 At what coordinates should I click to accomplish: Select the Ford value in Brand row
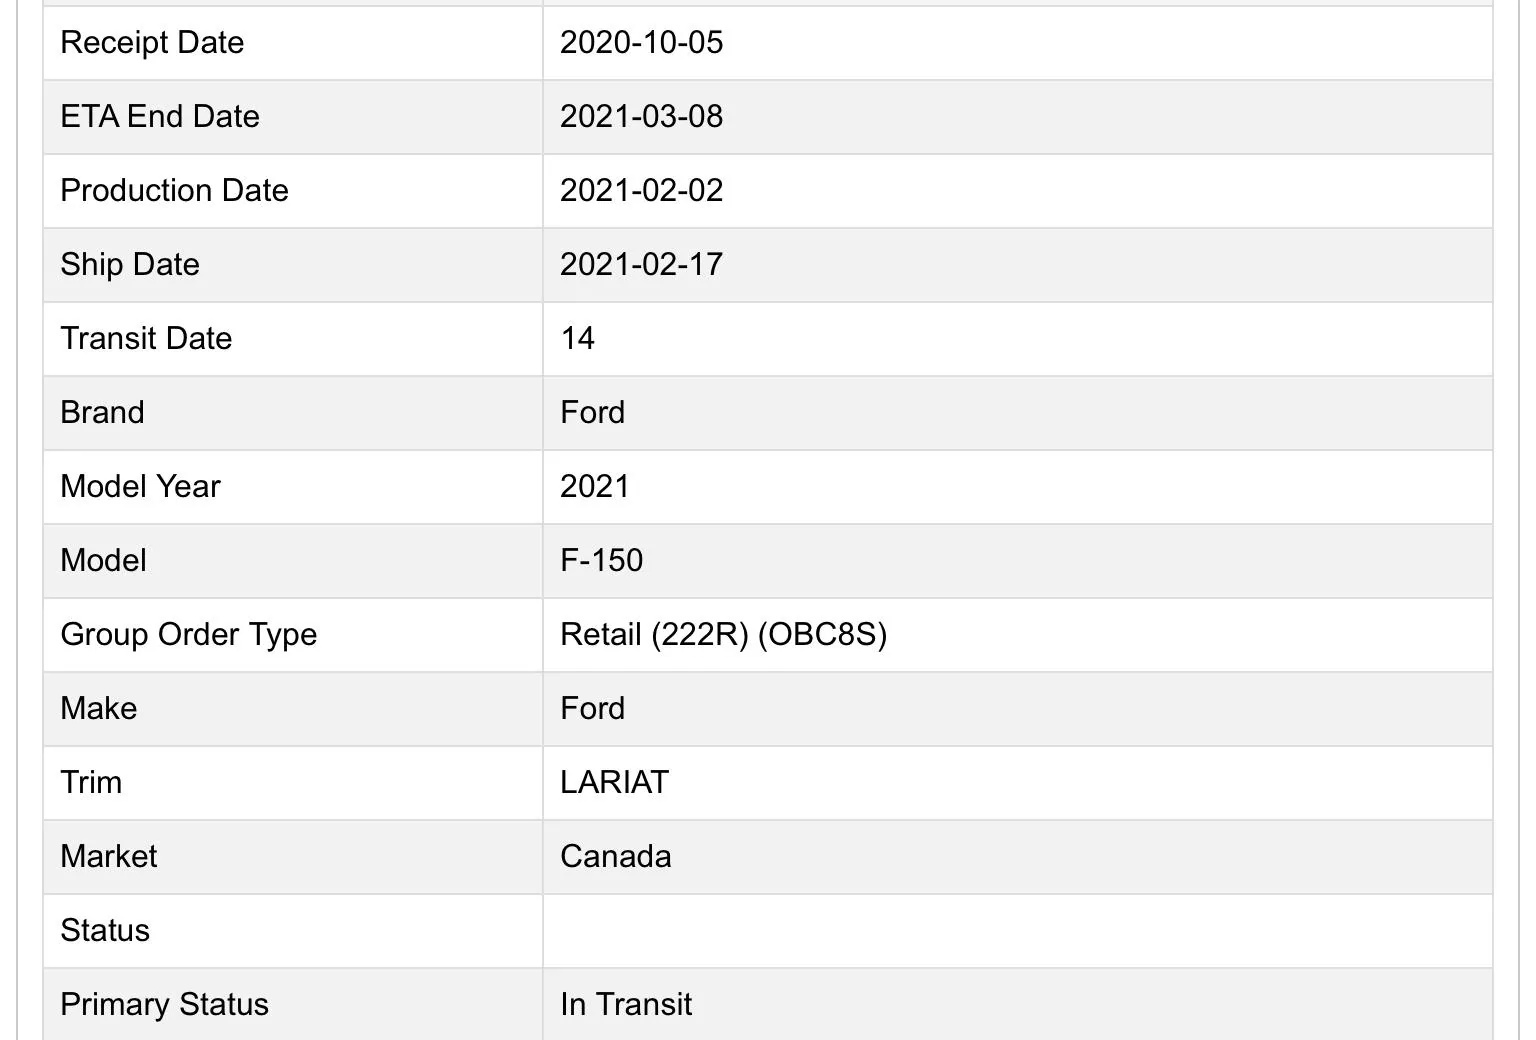pos(592,413)
